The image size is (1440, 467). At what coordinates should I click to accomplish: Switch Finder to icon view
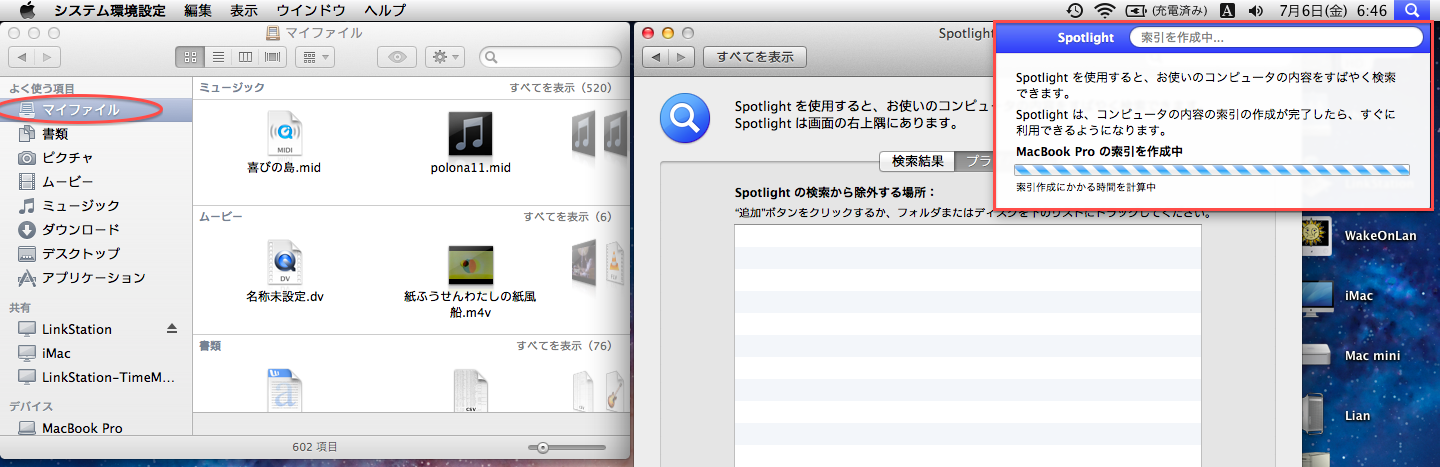pyautogui.click(x=190, y=57)
